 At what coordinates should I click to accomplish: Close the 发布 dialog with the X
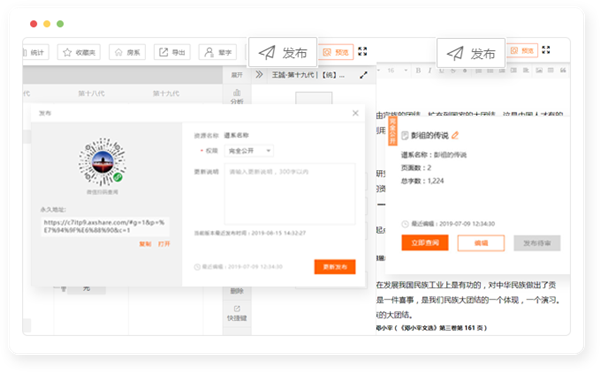click(355, 113)
